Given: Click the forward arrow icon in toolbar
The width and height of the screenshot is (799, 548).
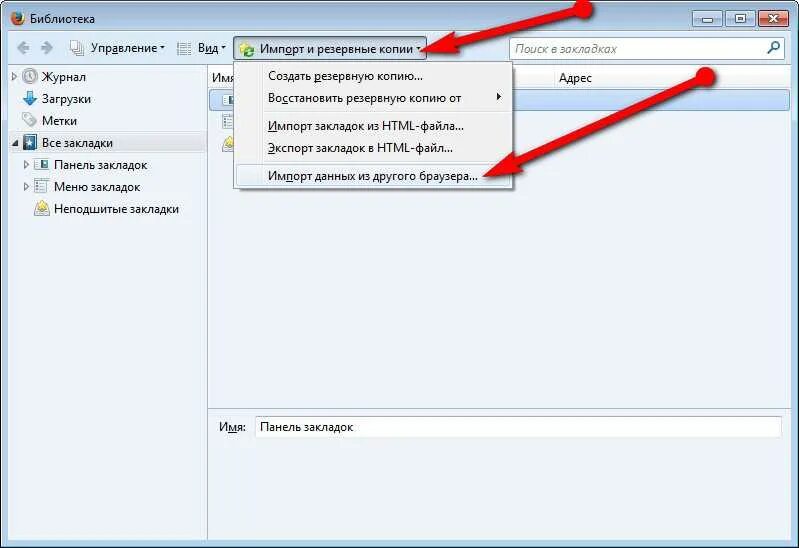Looking at the screenshot, I should point(46,48).
